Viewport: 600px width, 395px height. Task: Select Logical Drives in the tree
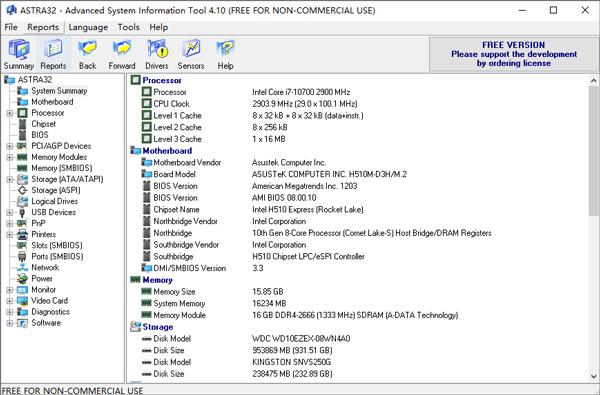click(x=54, y=201)
